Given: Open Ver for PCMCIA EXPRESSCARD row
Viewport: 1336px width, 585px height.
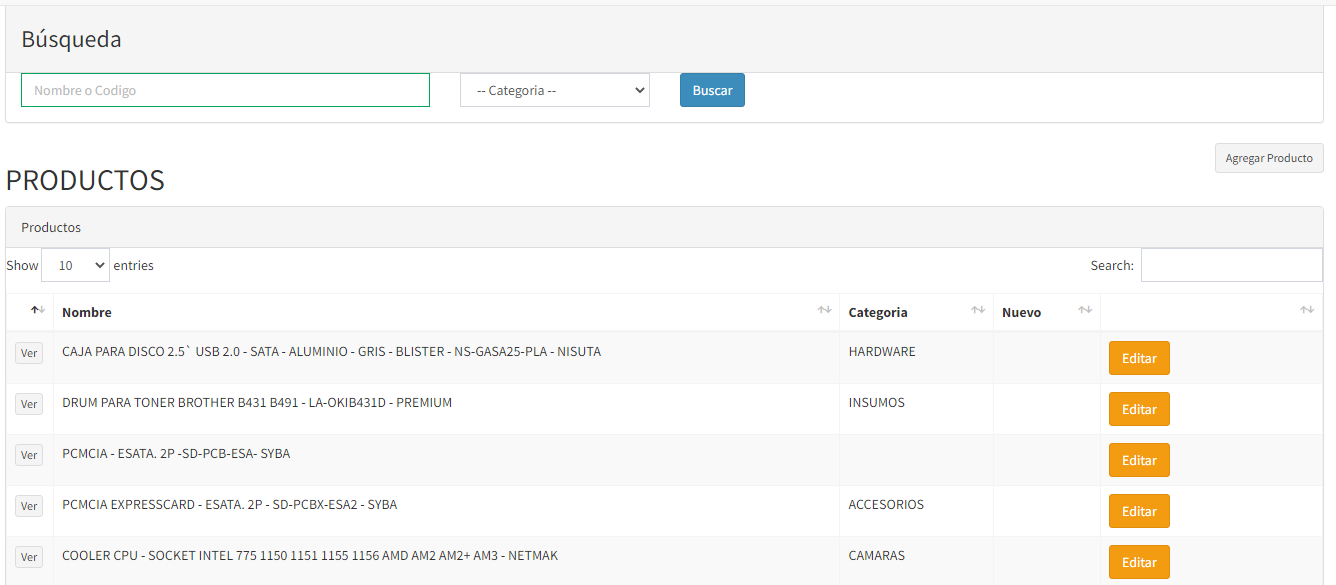Looking at the screenshot, I should point(29,506).
